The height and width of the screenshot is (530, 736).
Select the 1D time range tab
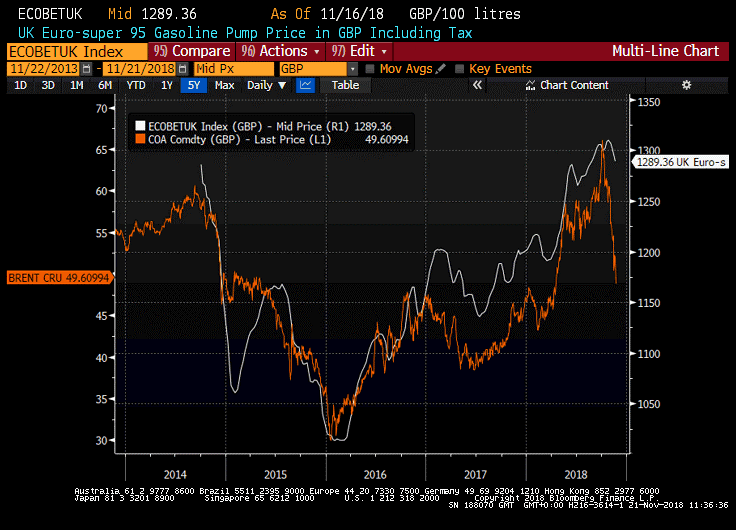pos(20,85)
